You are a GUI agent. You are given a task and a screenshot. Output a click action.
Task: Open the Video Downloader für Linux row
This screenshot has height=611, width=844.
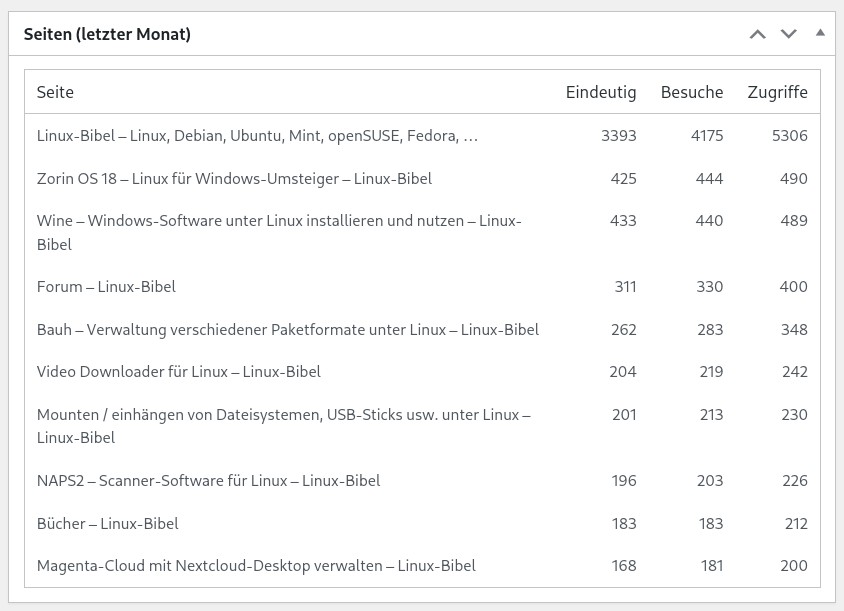[x=178, y=371]
